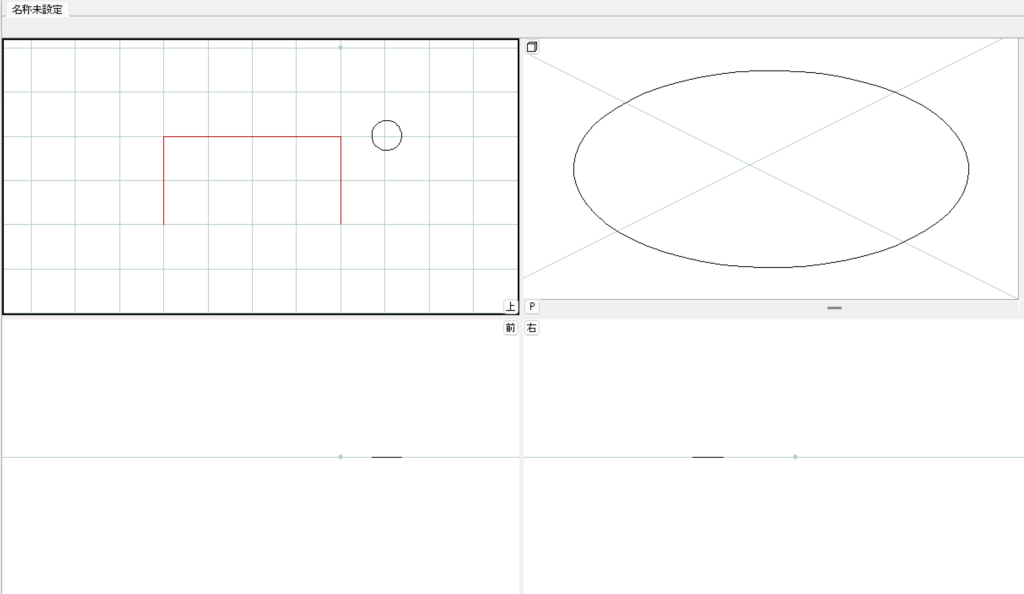
Task: Click the origin marker in right view
Action: [x=795, y=457]
